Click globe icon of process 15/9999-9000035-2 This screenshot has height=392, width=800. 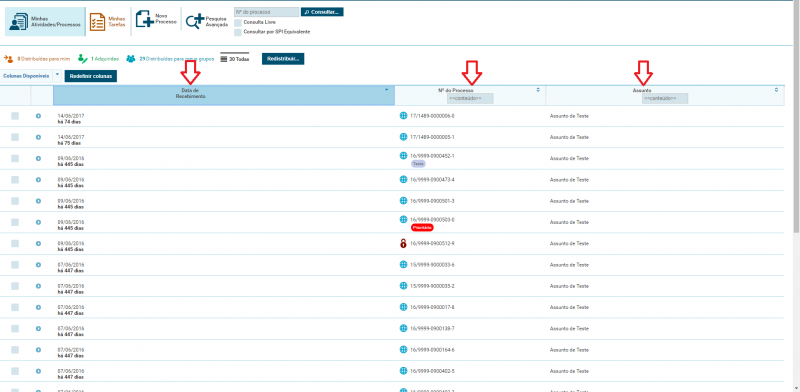click(404, 286)
